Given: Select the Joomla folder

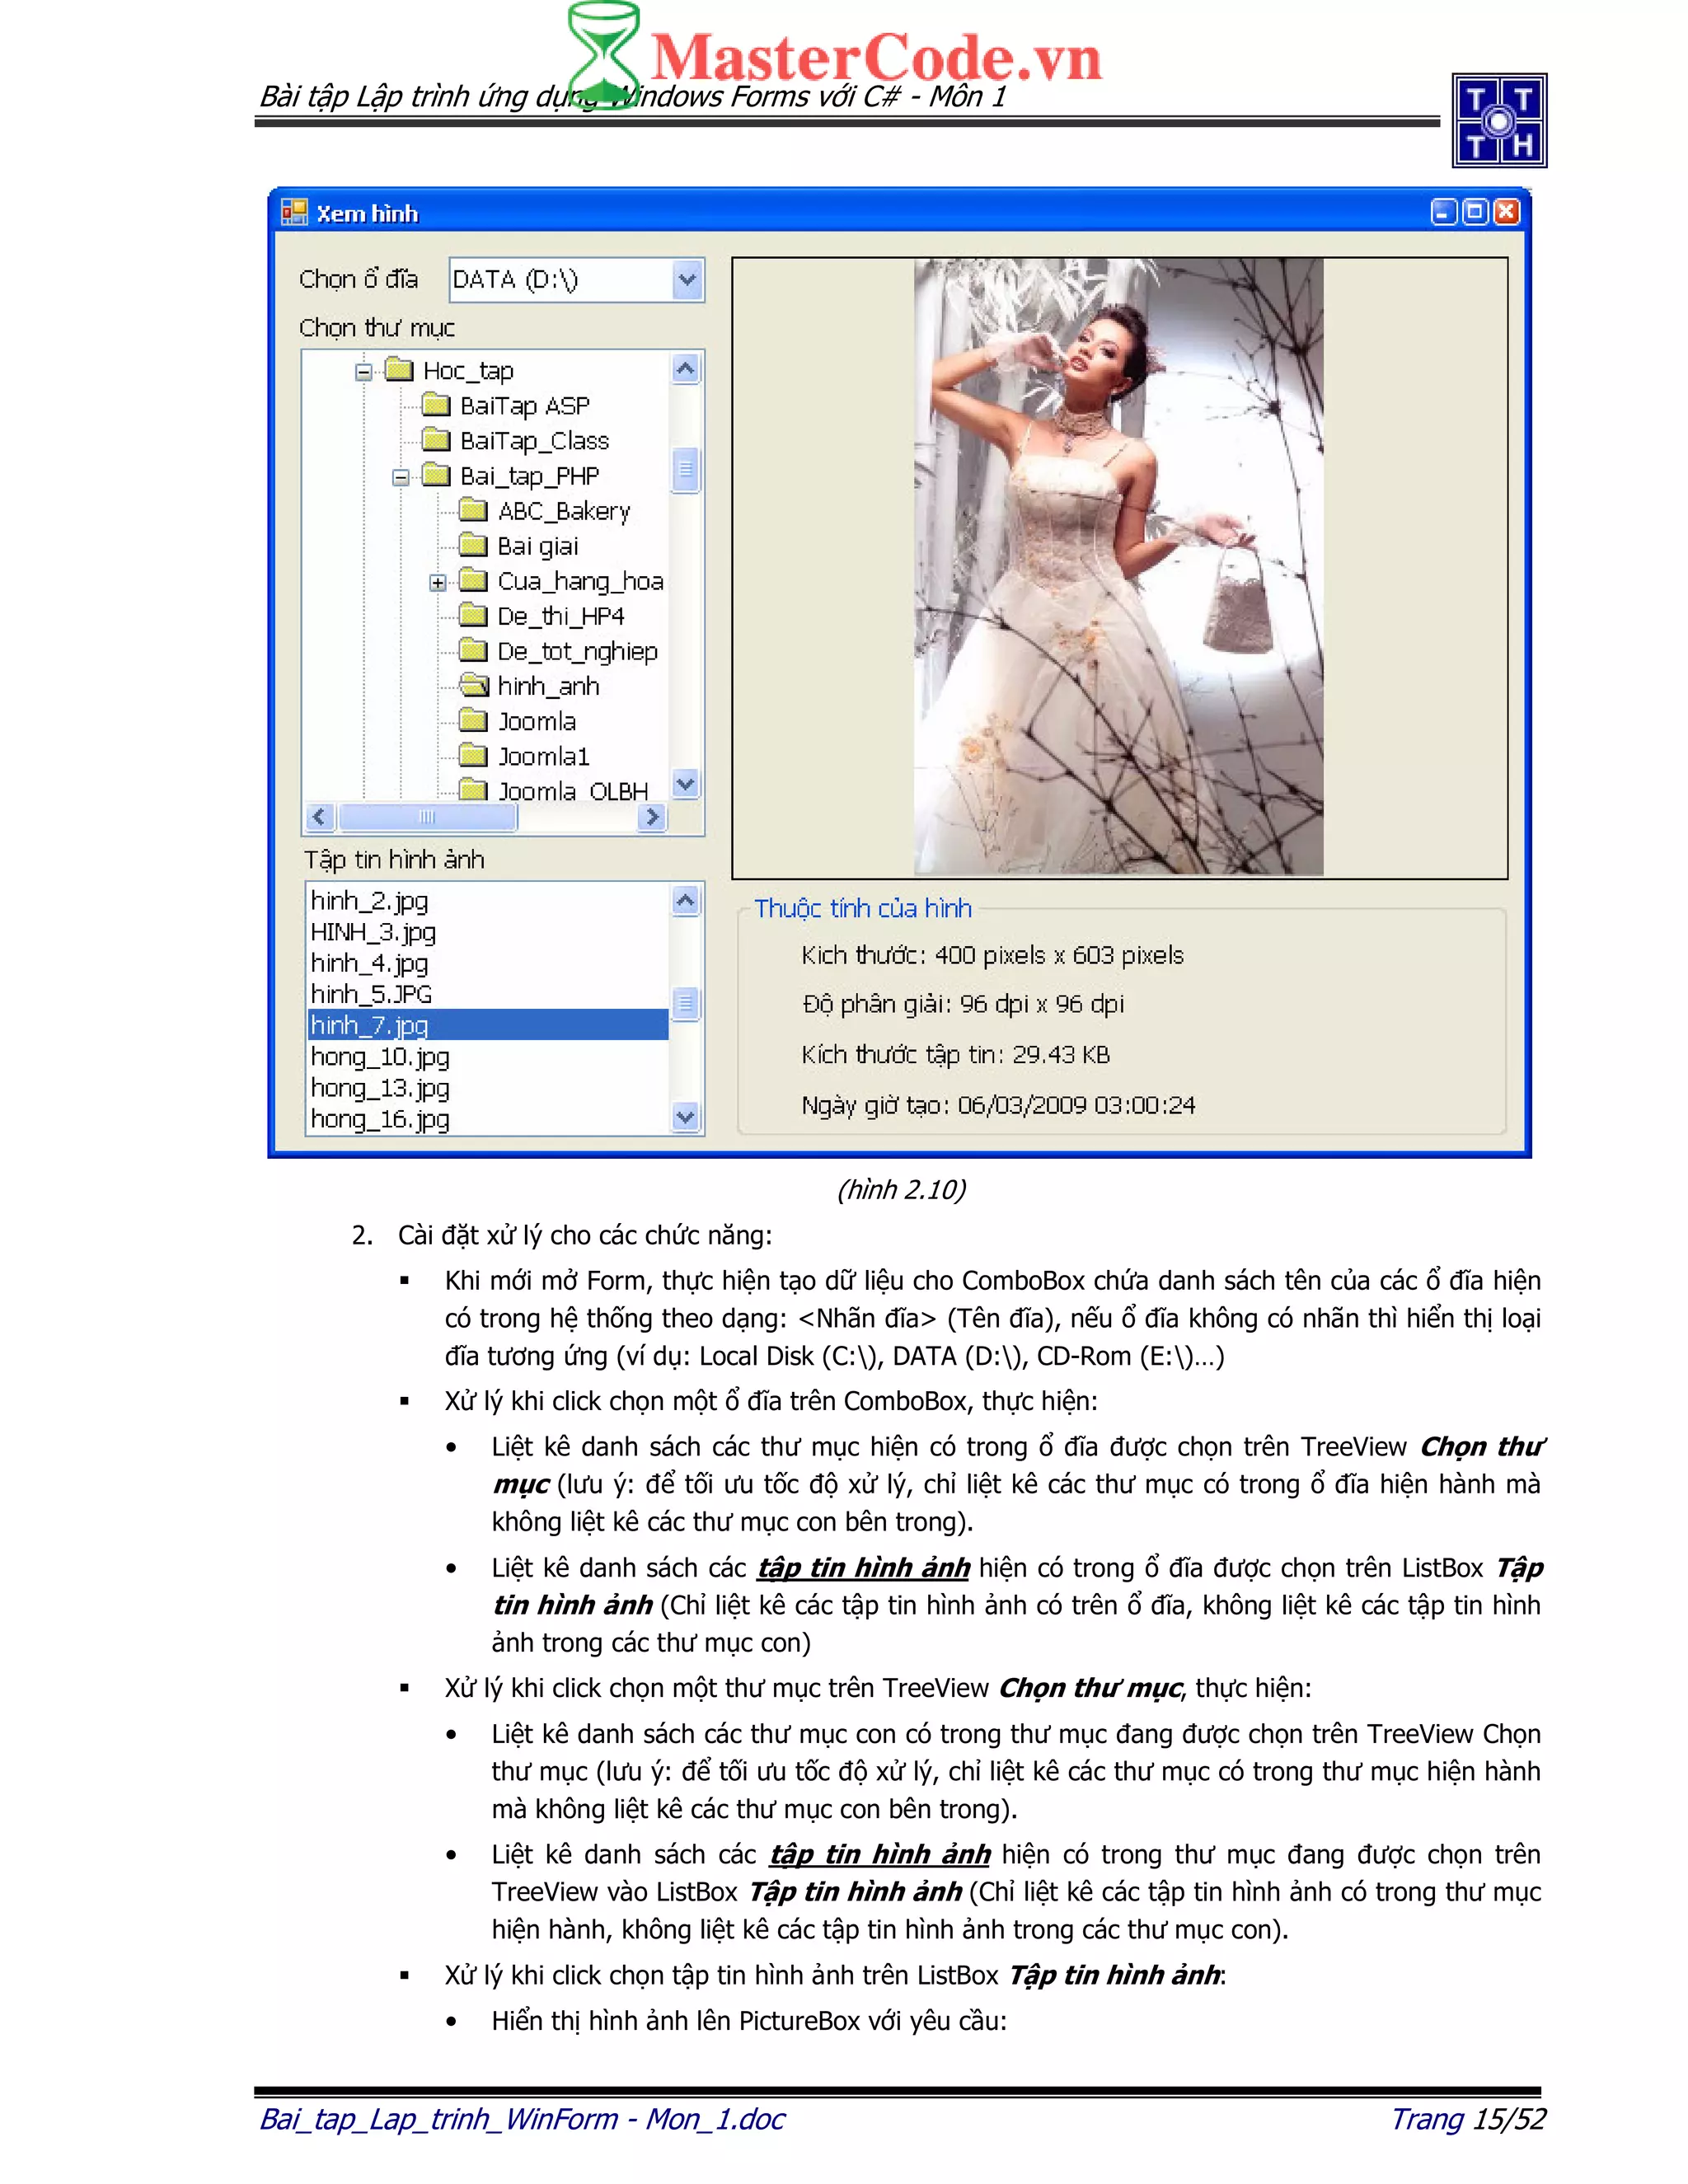Looking at the screenshot, I should 536,721.
